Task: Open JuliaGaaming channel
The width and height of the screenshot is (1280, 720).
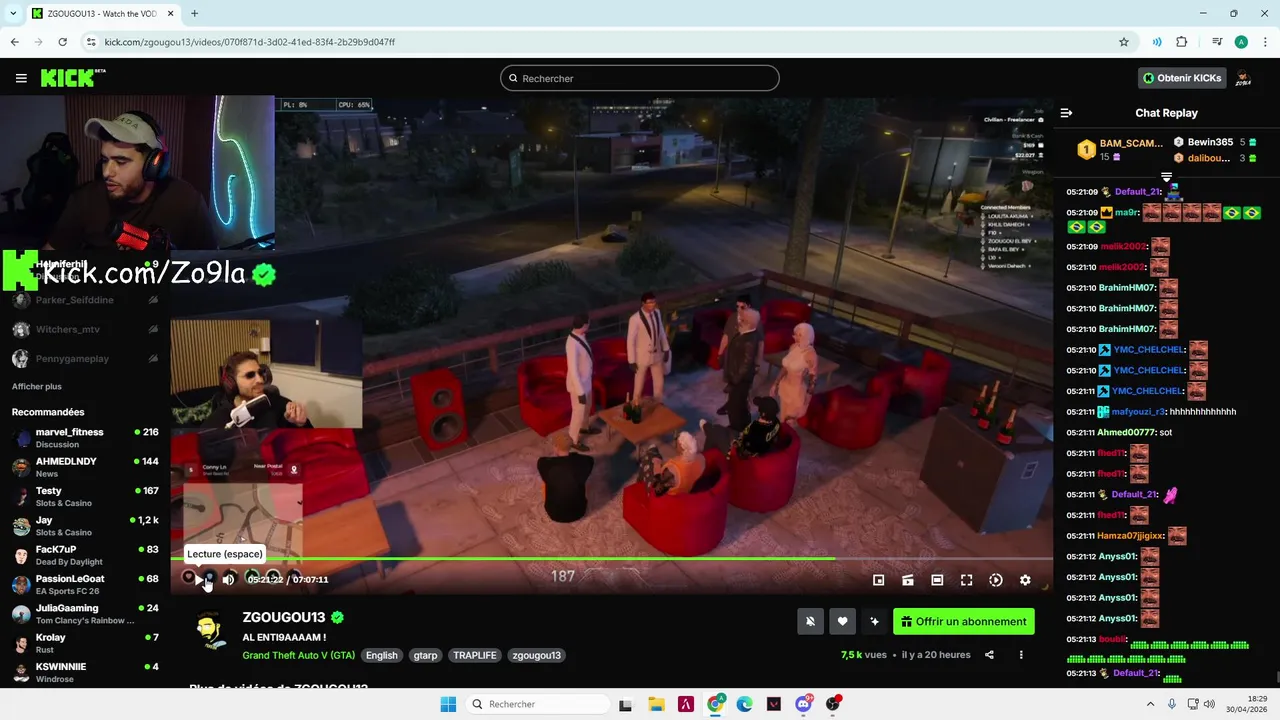Action: pyautogui.click(x=85, y=614)
